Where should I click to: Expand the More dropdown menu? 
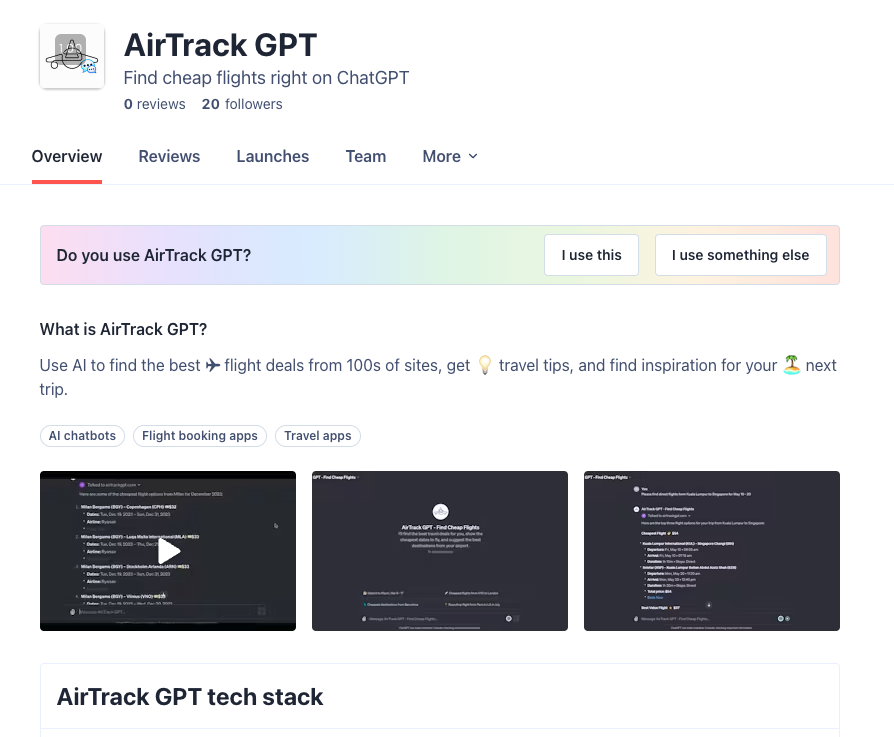450,156
